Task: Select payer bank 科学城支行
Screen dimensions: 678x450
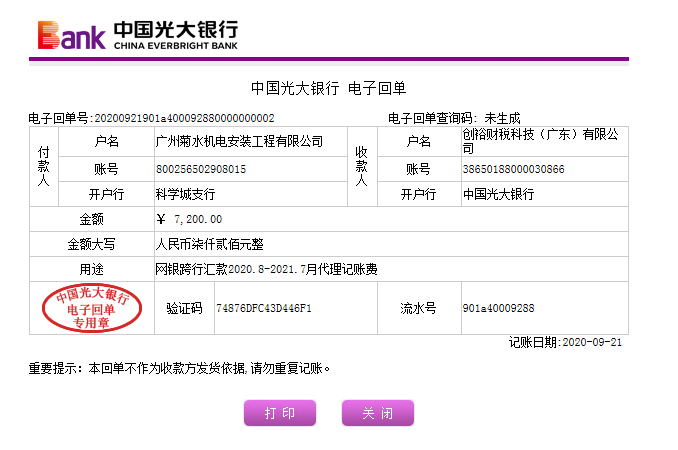Action: pyautogui.click(x=185, y=194)
